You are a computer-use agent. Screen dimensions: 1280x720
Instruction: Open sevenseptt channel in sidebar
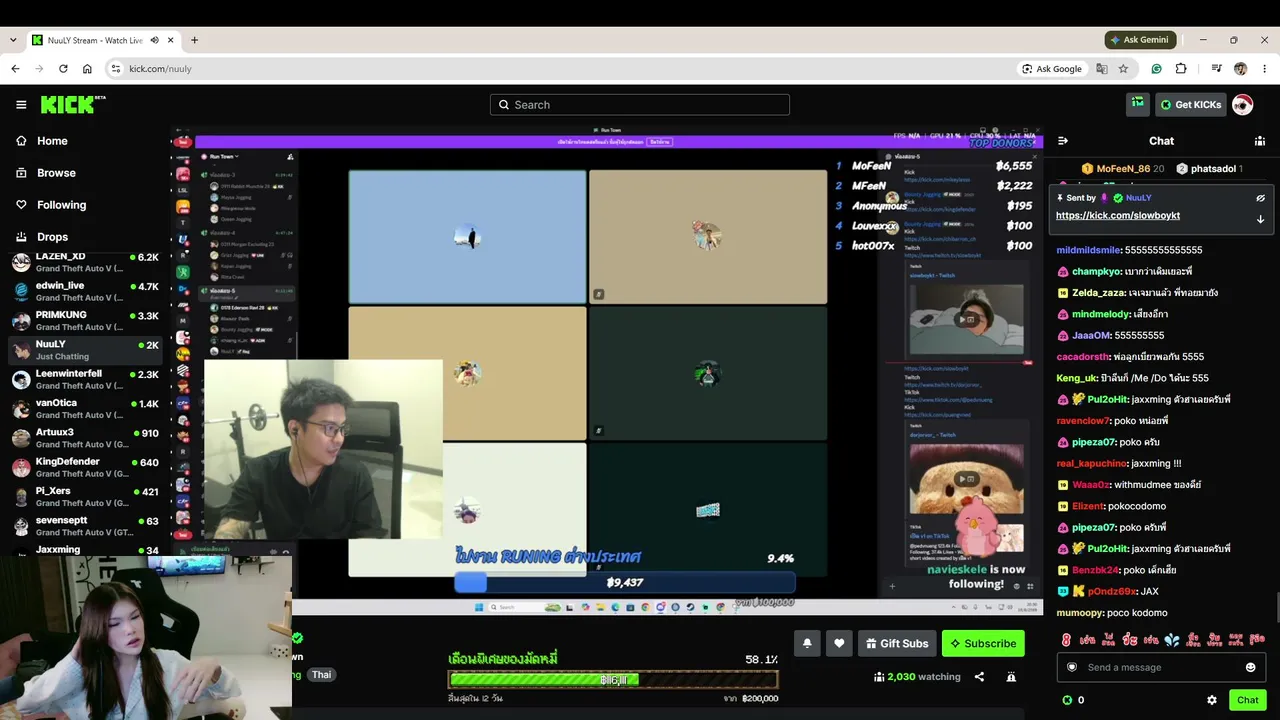click(x=85, y=526)
